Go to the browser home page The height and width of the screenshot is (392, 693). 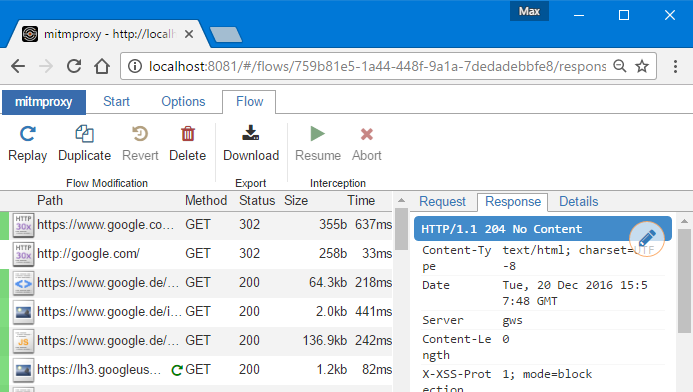tap(102, 66)
